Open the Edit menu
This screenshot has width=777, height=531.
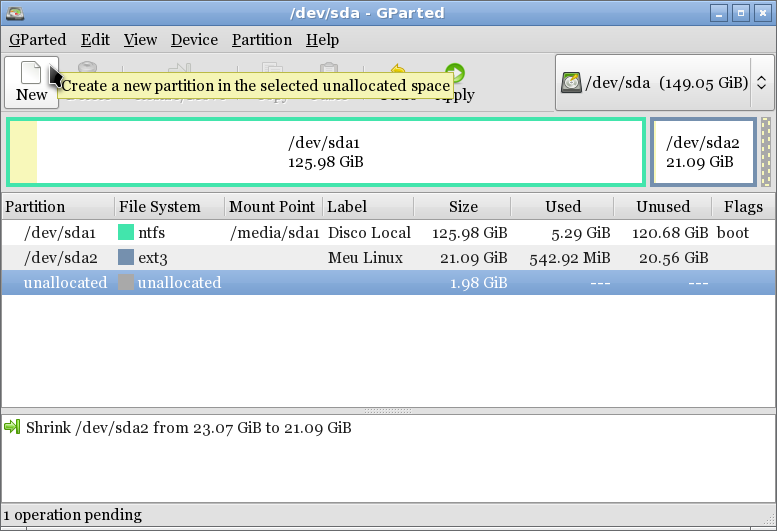coord(95,40)
